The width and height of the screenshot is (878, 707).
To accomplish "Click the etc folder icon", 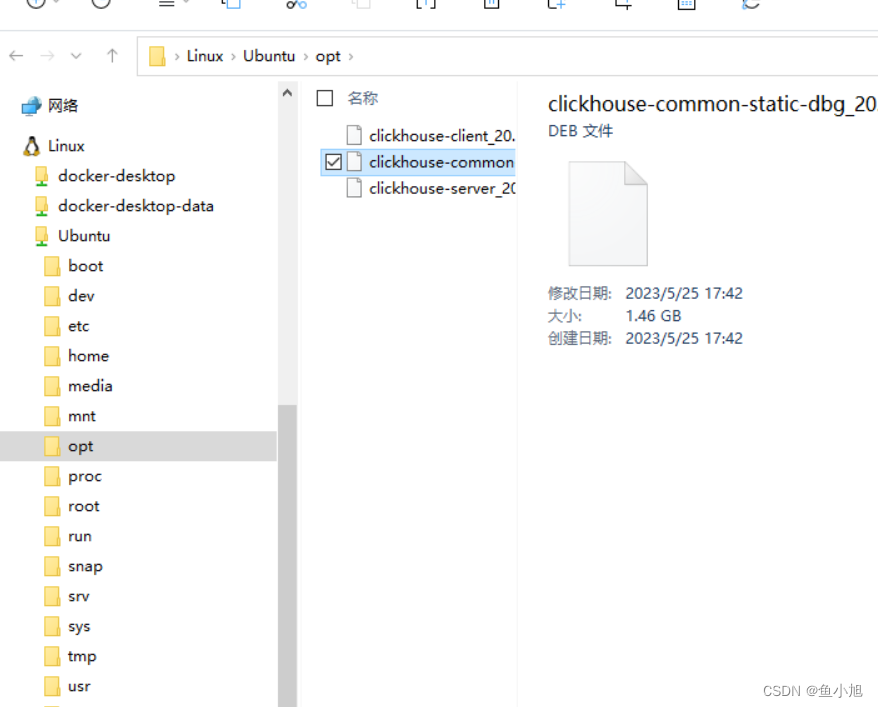I will (x=52, y=326).
